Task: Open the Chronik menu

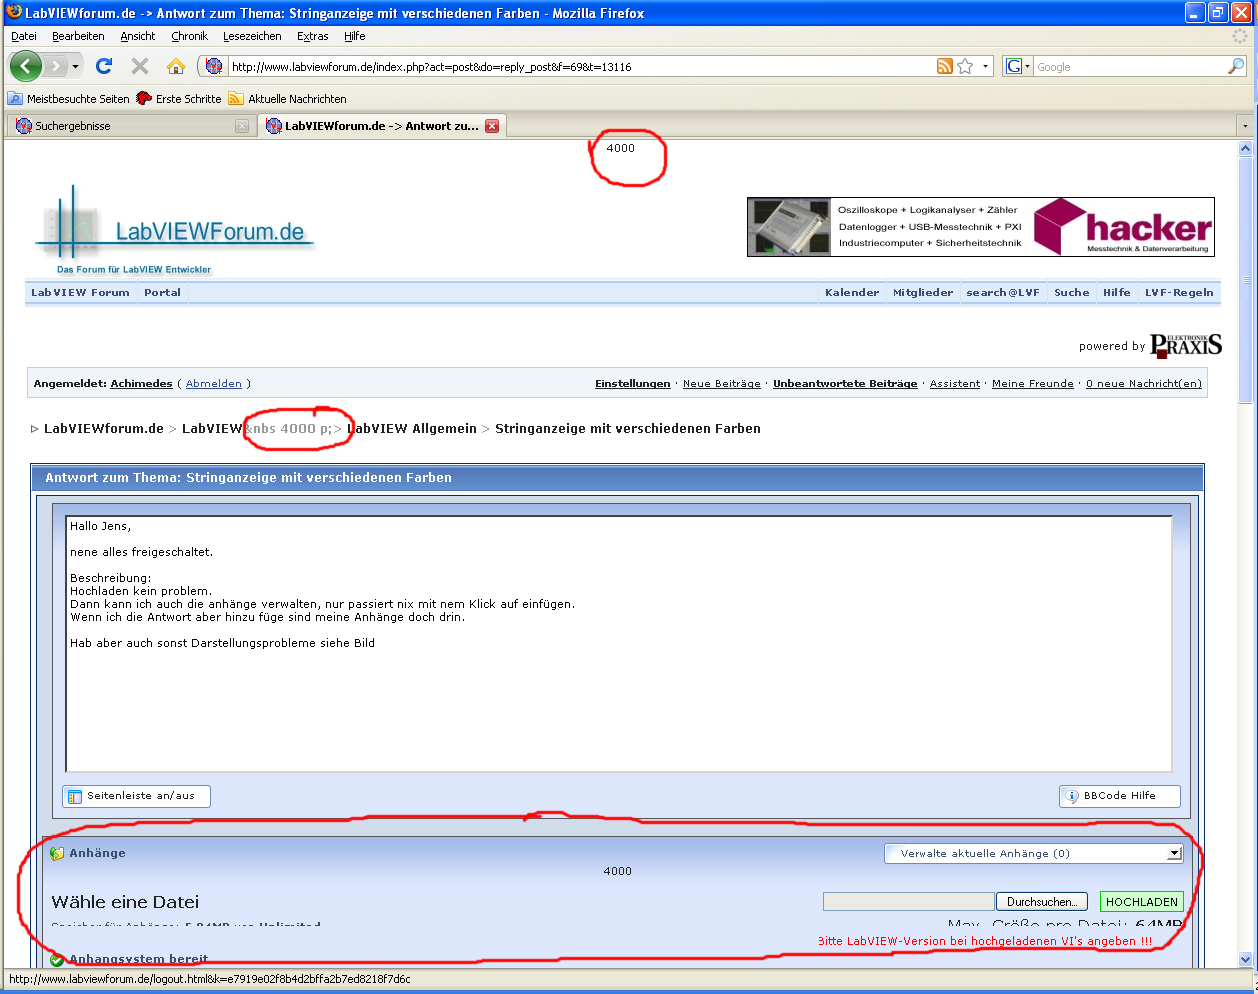Action: click(189, 36)
